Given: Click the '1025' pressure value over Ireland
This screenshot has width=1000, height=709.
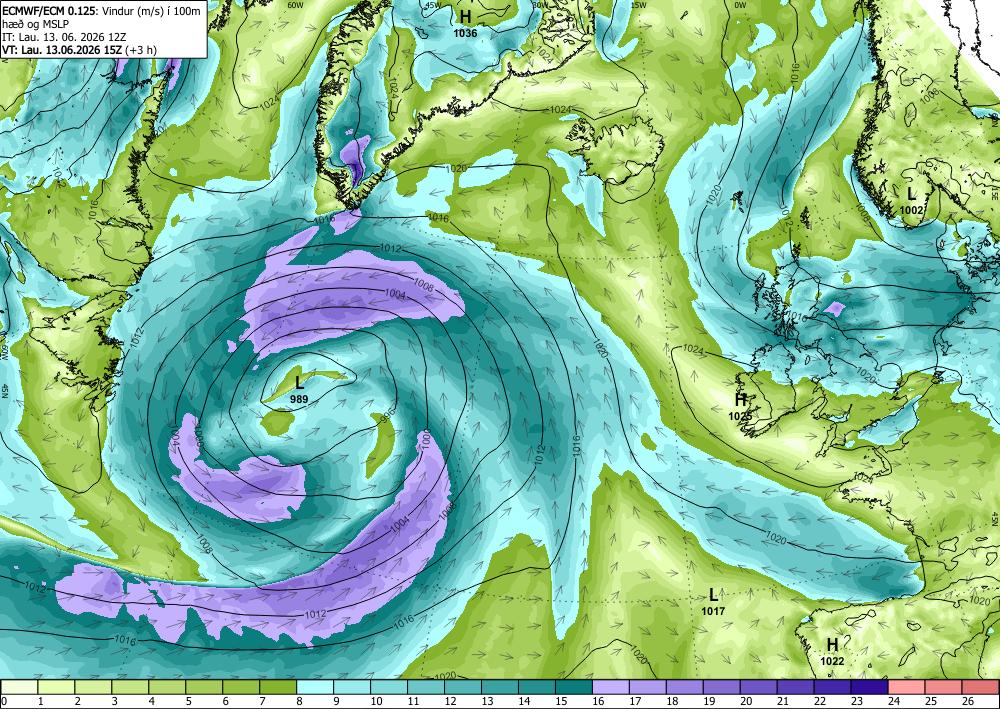Looking at the screenshot, I should 740,416.
